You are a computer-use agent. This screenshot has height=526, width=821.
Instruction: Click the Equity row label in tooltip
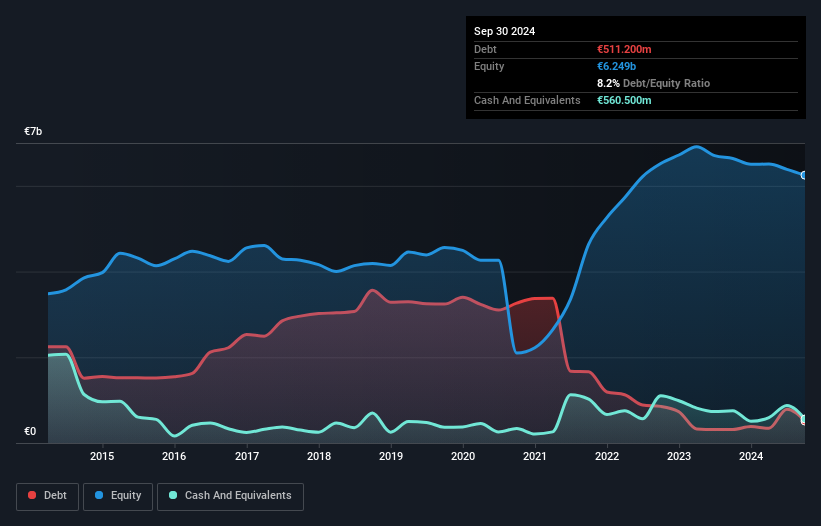pyautogui.click(x=489, y=66)
